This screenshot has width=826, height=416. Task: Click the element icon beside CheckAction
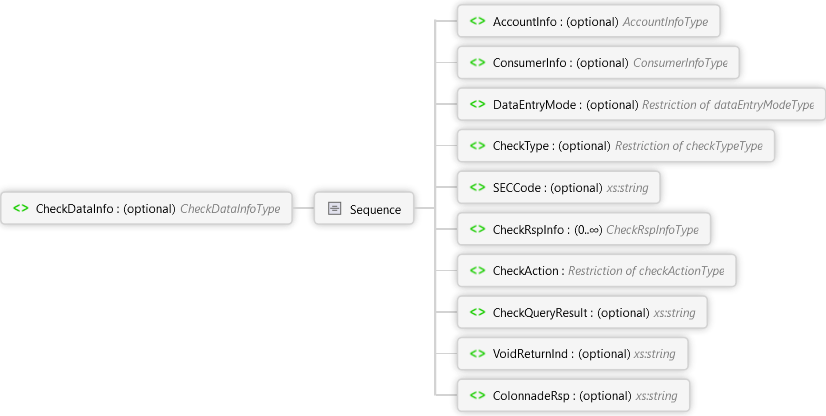478,271
